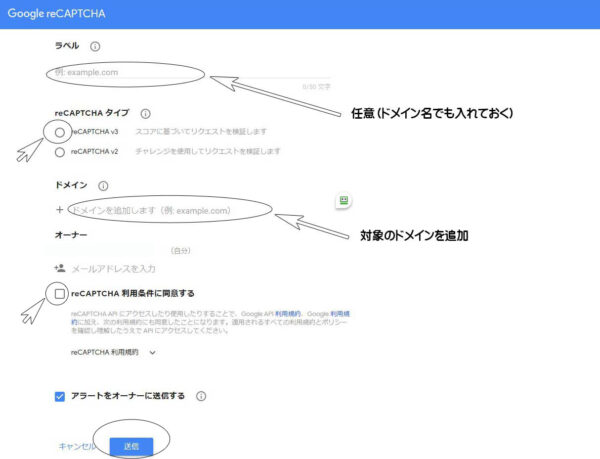Screen dimensions: 600x459
Task: Click the blue 送信 submit button
Action: [131, 446]
